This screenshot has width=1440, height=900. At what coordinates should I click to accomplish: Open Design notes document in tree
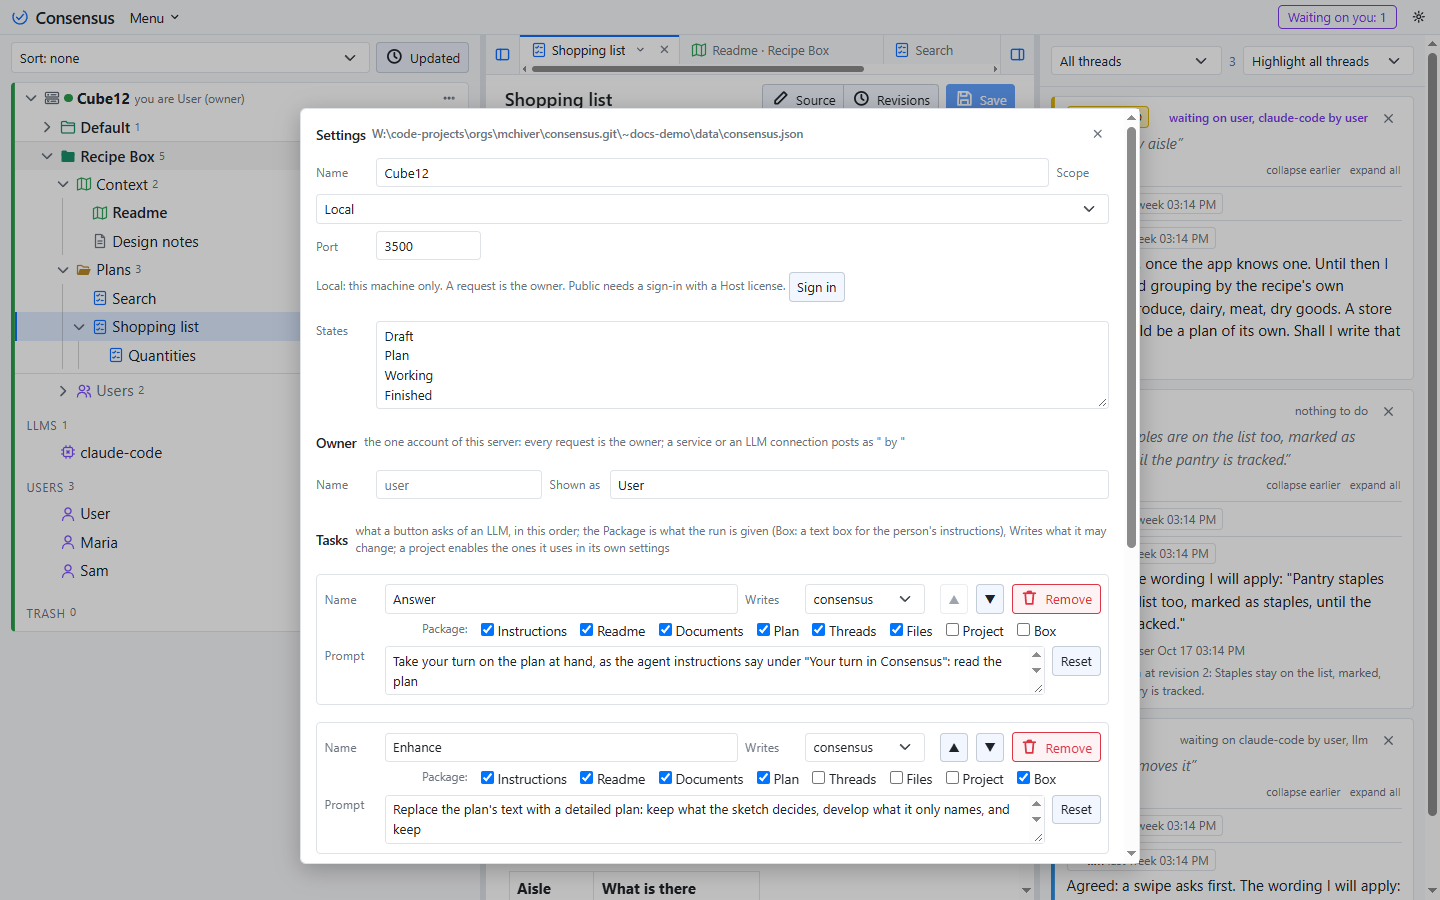155,242
